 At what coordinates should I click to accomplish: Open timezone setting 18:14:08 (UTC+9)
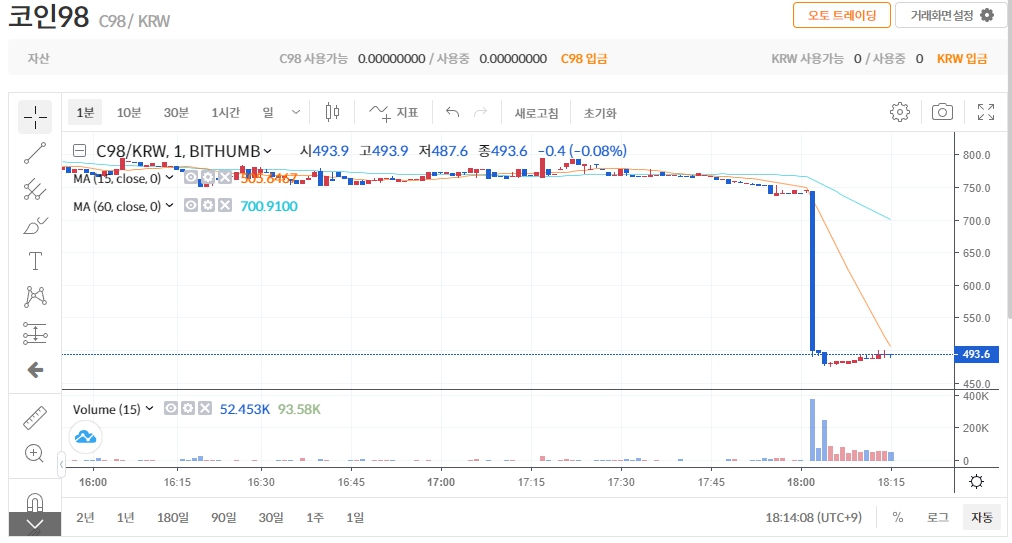click(813, 517)
